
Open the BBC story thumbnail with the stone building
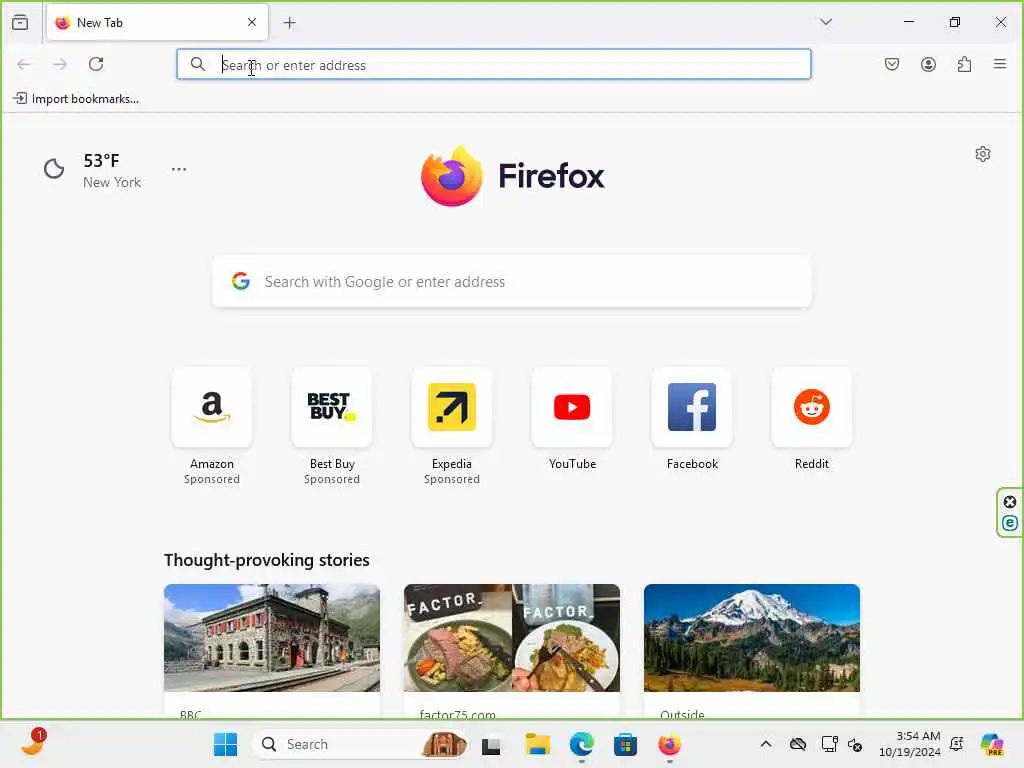[272, 638]
